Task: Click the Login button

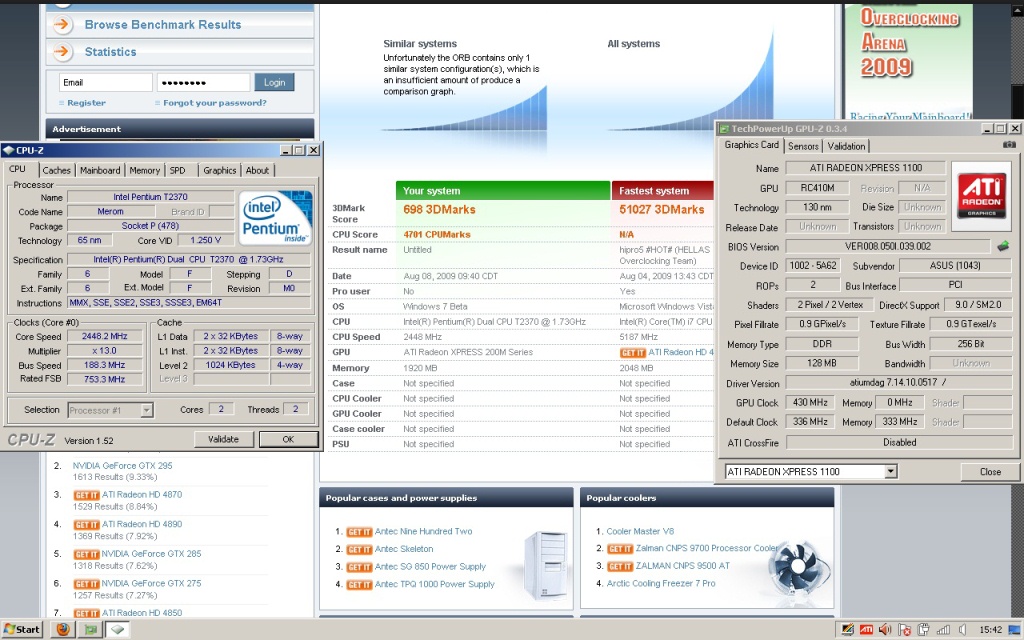Action: pos(274,82)
